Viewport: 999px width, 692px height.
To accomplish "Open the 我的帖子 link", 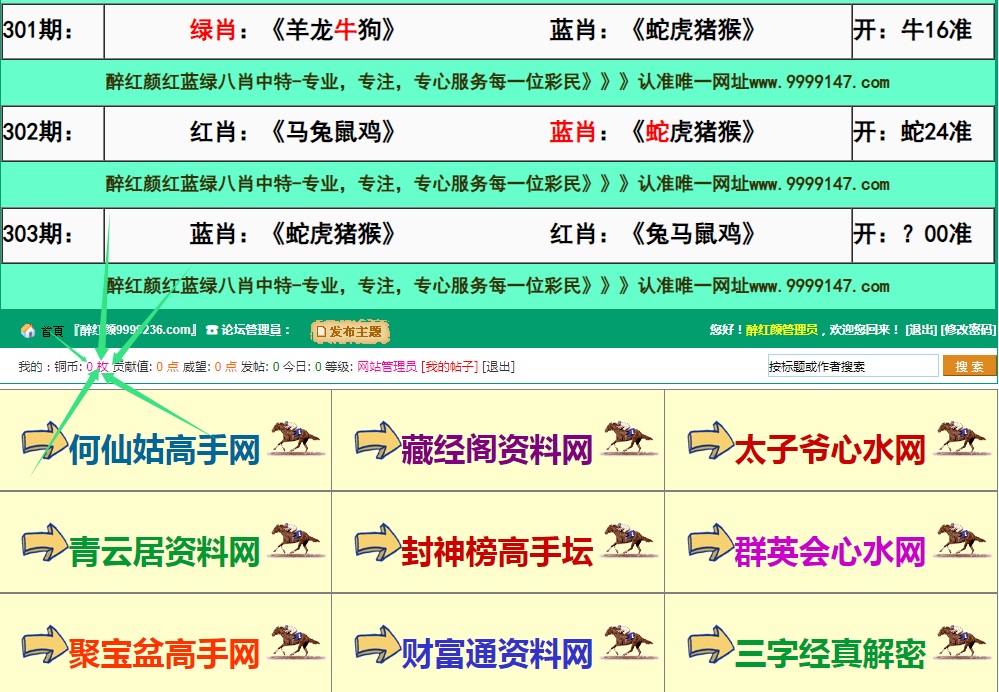I will click(x=449, y=367).
